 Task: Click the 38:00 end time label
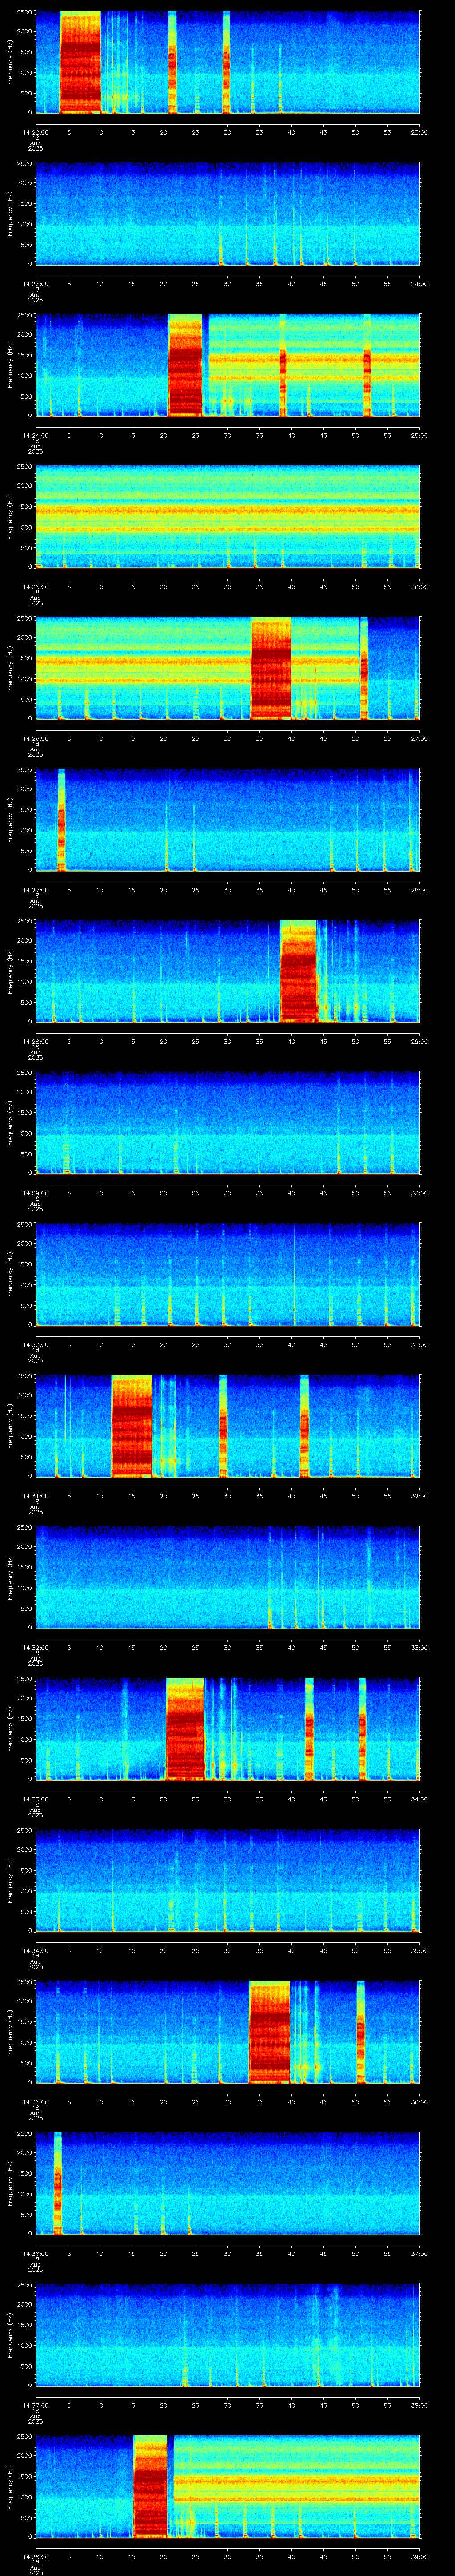419,2405
